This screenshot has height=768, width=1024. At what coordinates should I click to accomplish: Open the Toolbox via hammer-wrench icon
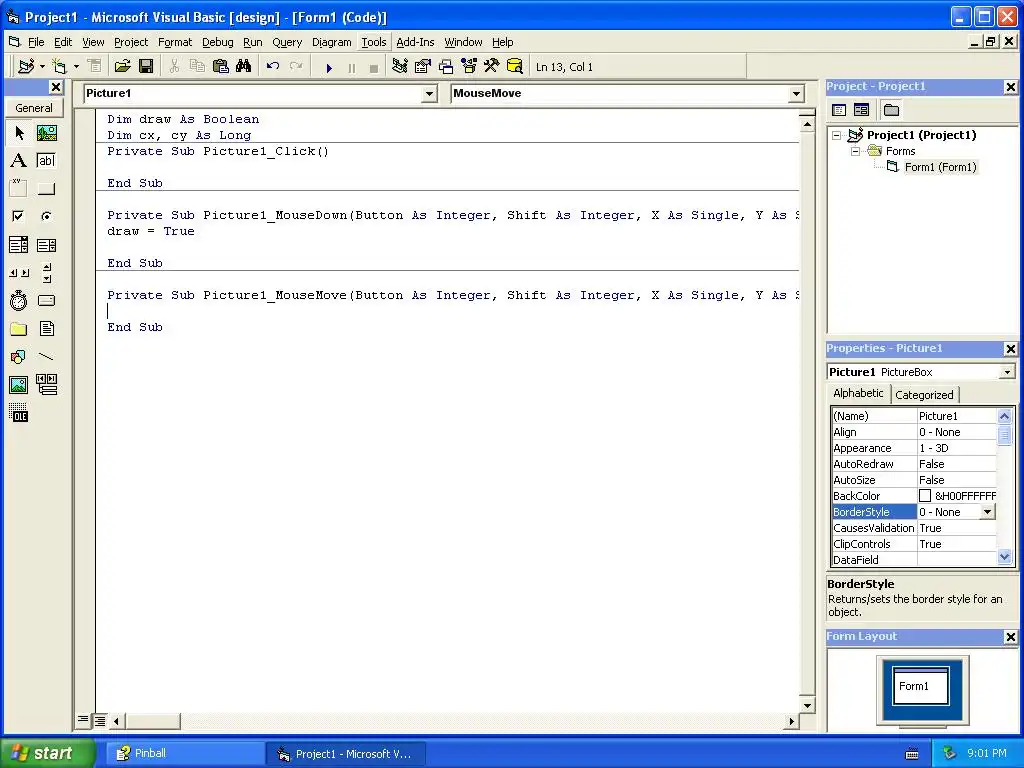(x=492, y=67)
